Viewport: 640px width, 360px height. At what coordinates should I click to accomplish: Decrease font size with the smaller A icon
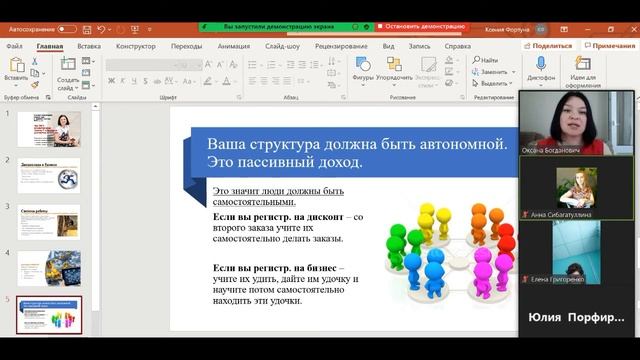pos(220,64)
